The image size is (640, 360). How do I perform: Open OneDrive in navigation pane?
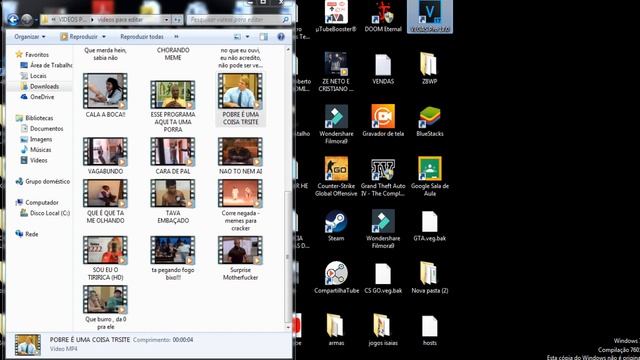point(37,97)
